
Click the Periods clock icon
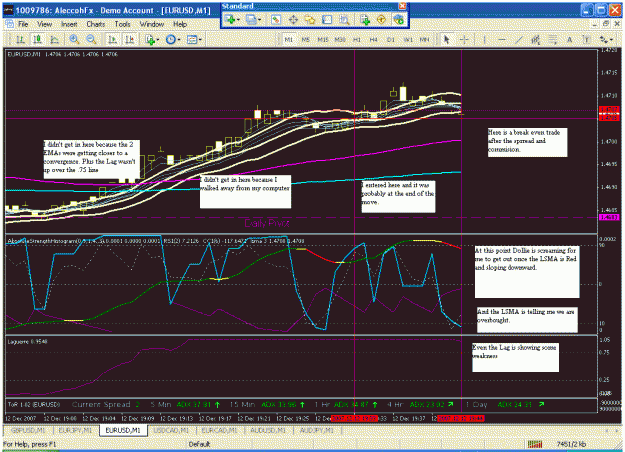click(x=171, y=39)
